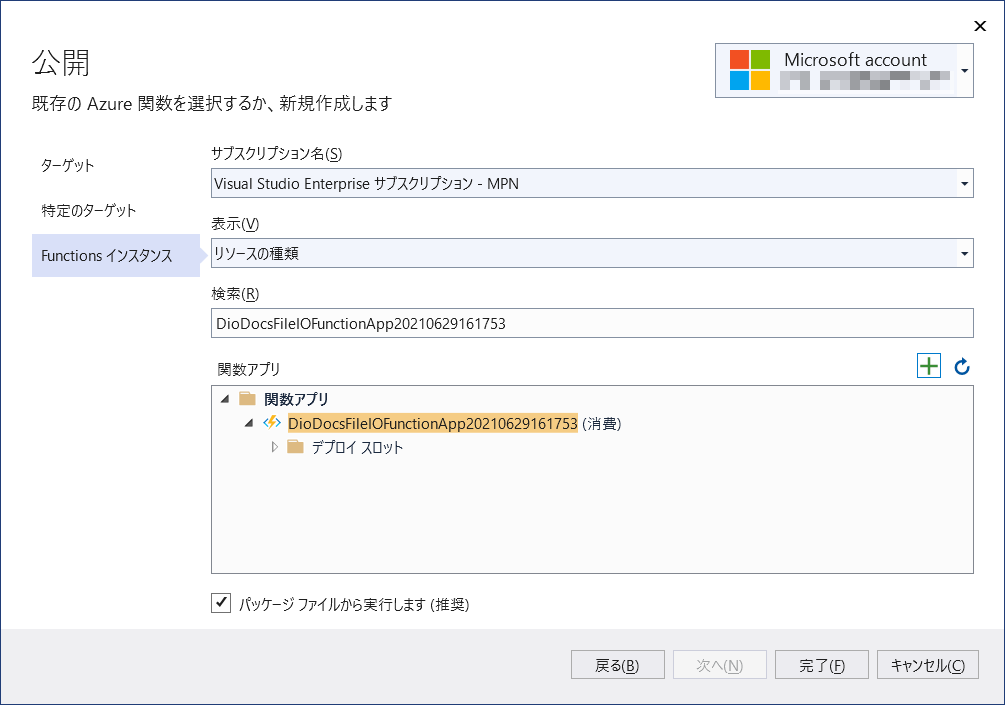Collapse the DioDocsFileIOFunctionApp tree node
Image resolution: width=1005 pixels, height=705 pixels.
[x=249, y=423]
